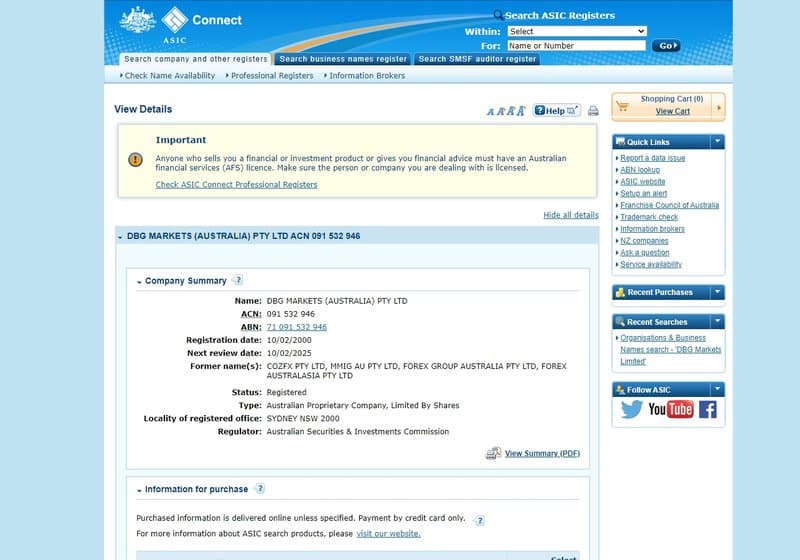Click the Next review date value 10/02/2025
This screenshot has height=560, width=800.
pos(289,353)
